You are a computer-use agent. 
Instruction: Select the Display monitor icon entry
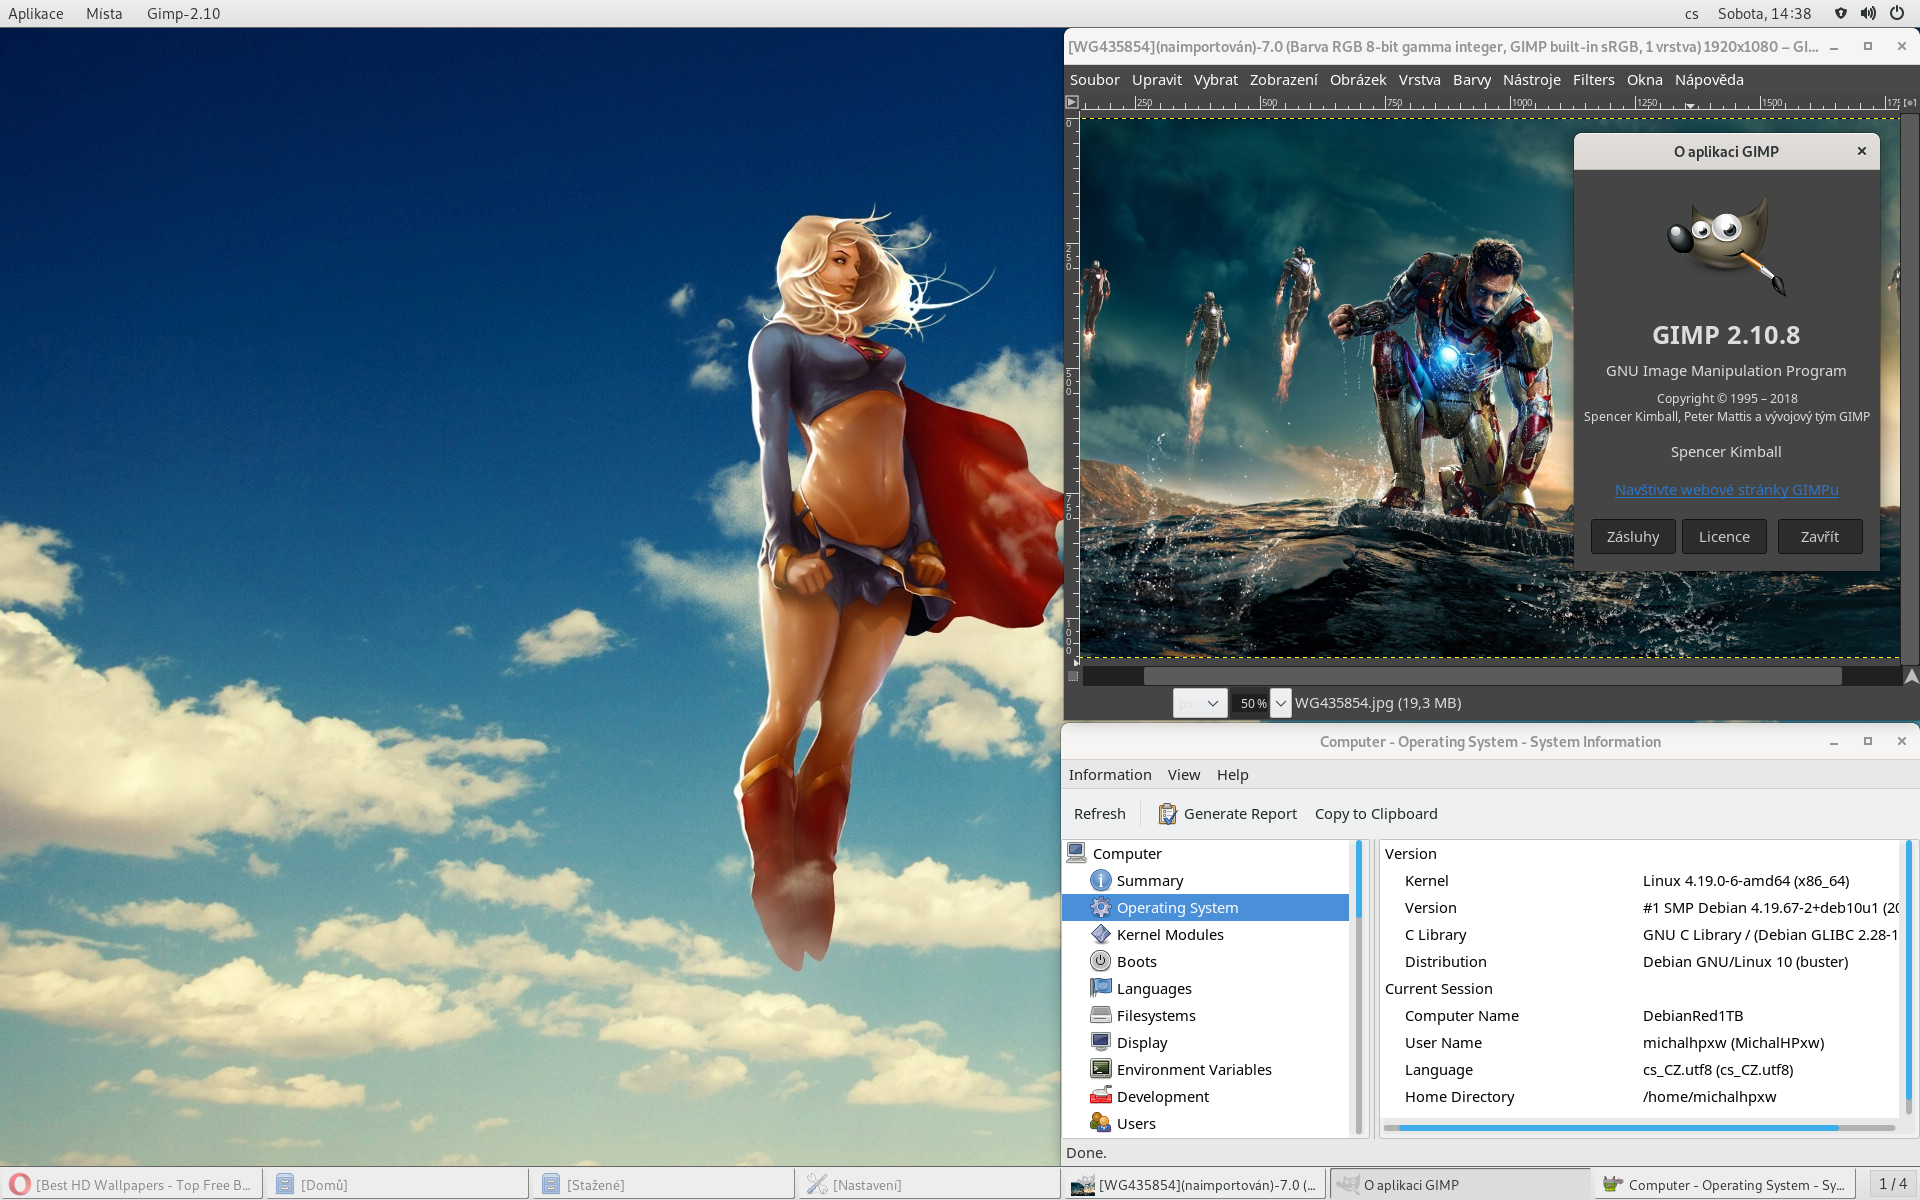(1100, 1042)
